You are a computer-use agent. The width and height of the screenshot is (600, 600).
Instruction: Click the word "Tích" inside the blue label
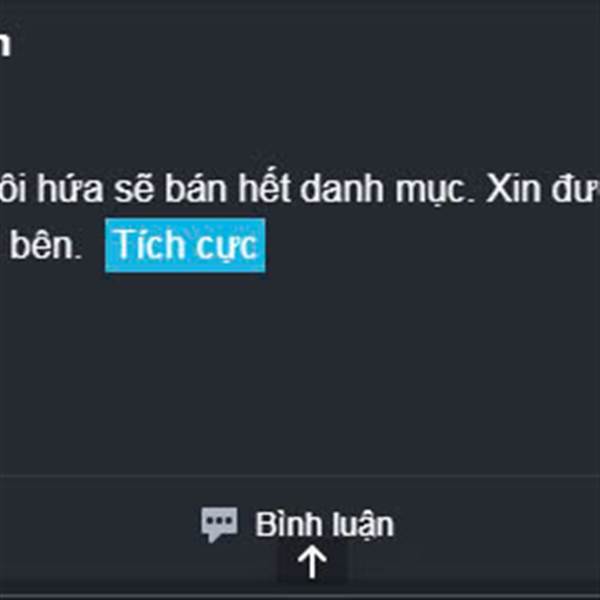pyautogui.click(x=147, y=244)
